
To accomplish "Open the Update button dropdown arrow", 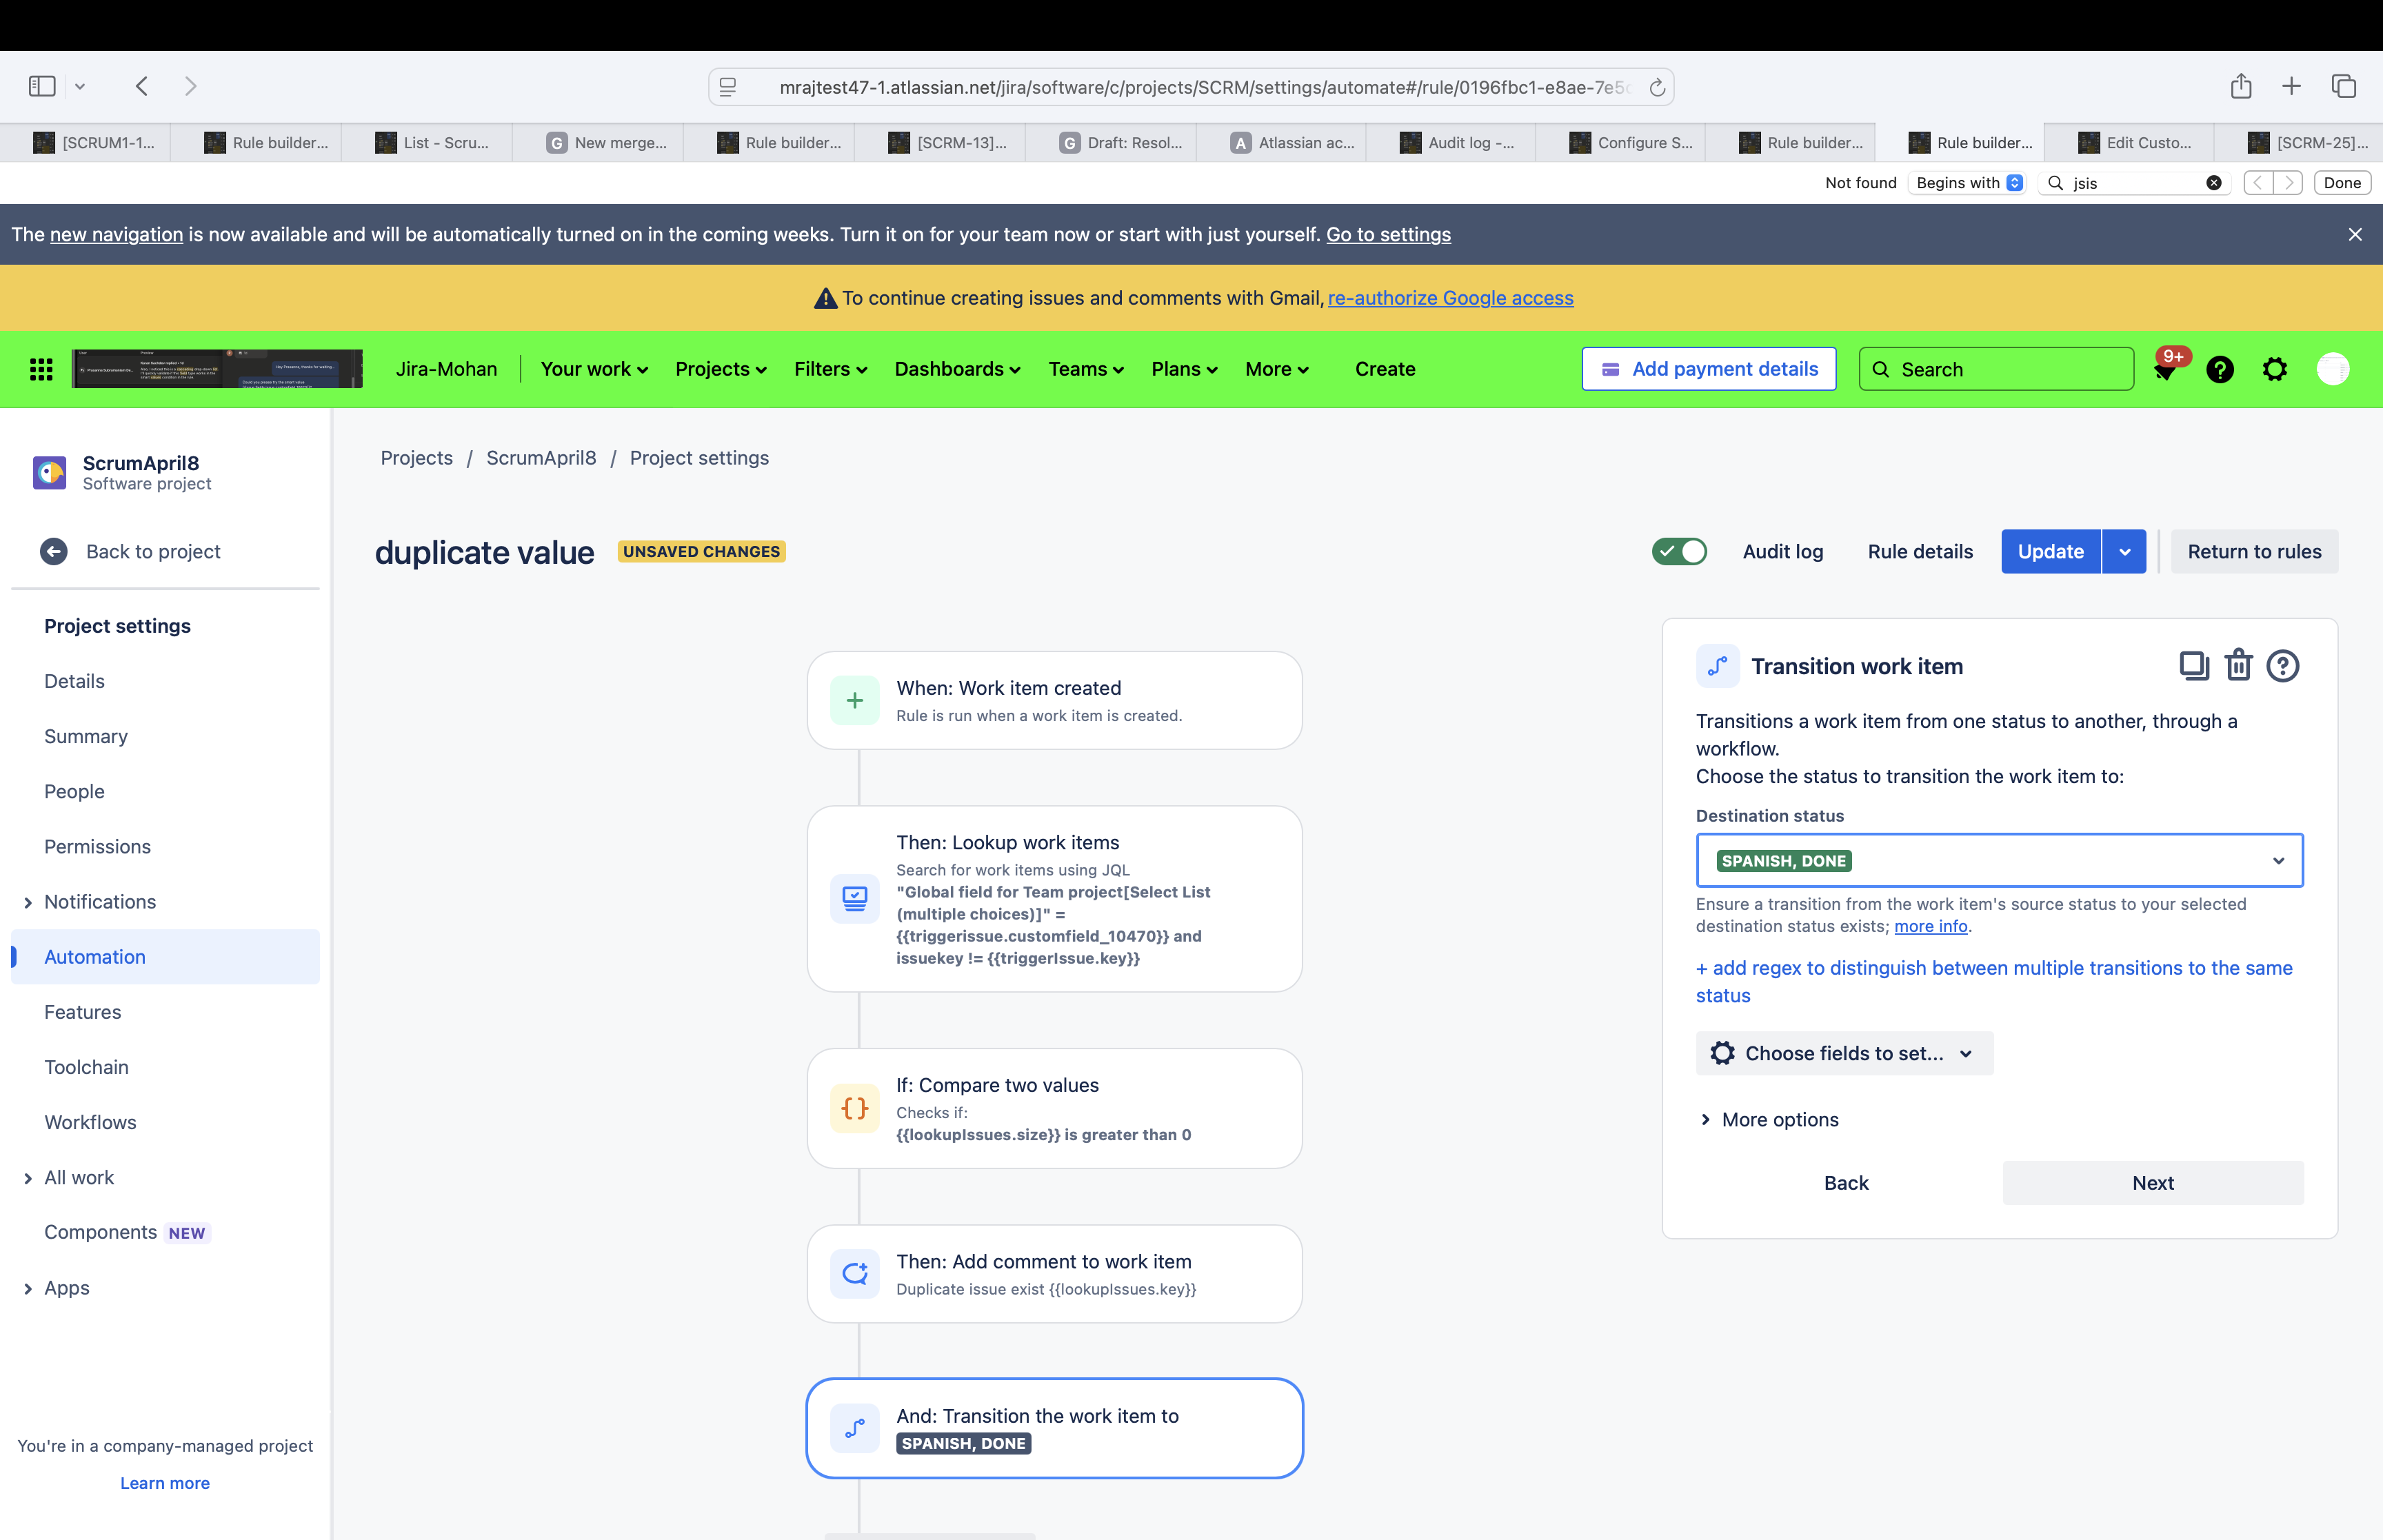I will (x=2125, y=551).
